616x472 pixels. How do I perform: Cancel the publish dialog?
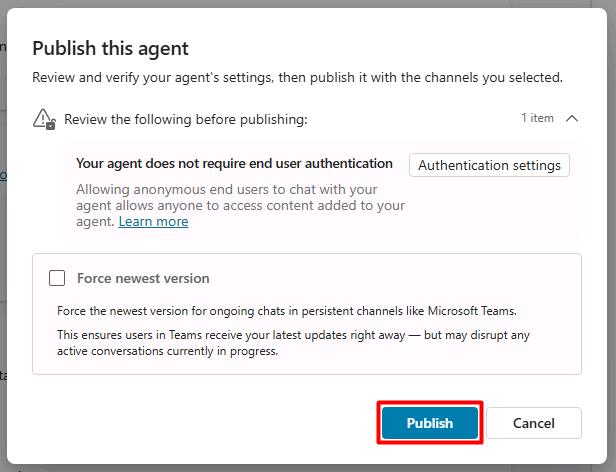(534, 423)
